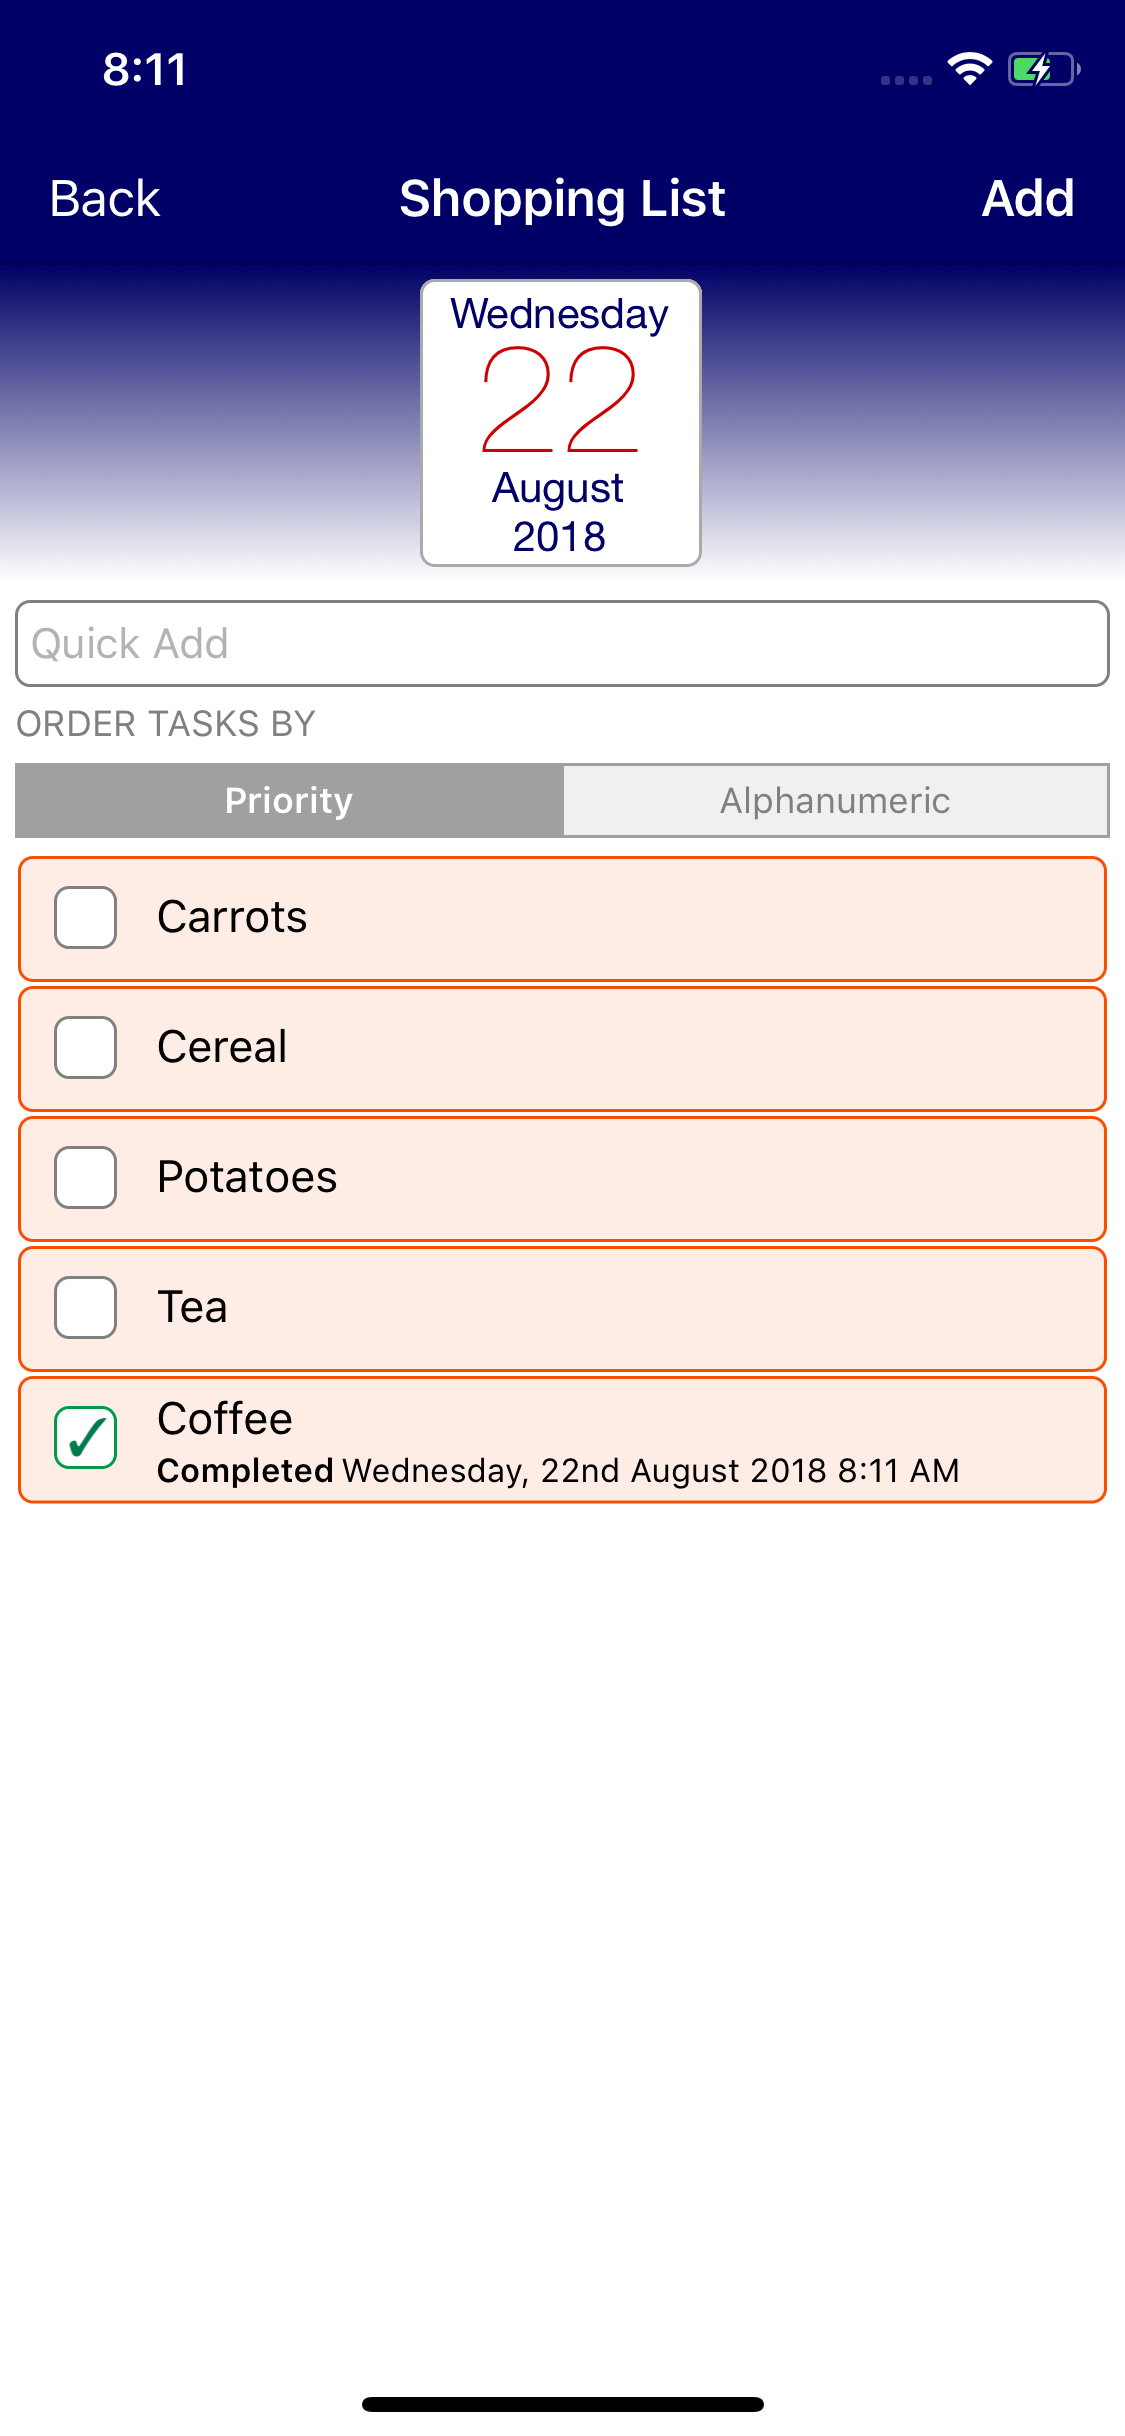
Task: Tick the Tea checkbox
Action: pos(86,1307)
